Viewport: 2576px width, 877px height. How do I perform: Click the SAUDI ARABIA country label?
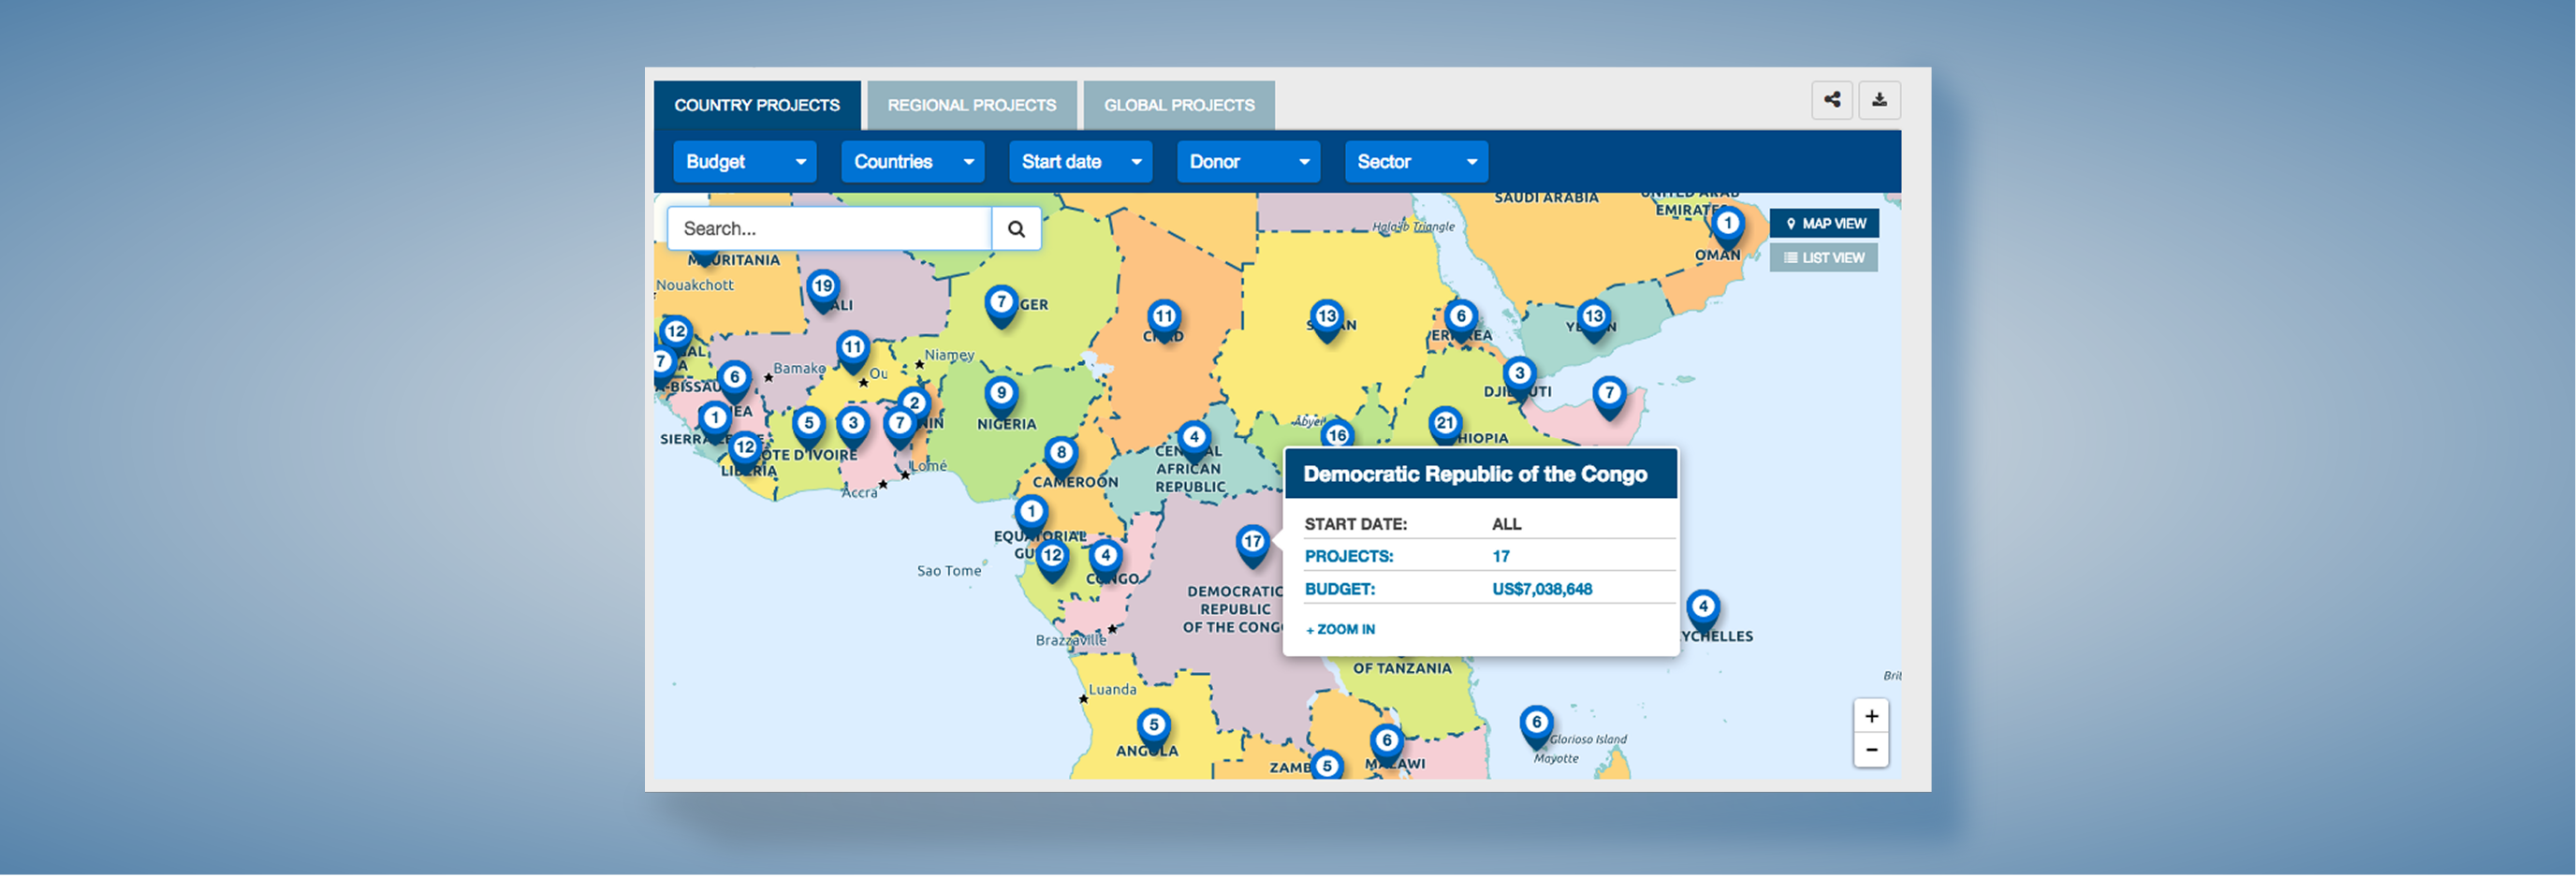click(1546, 198)
